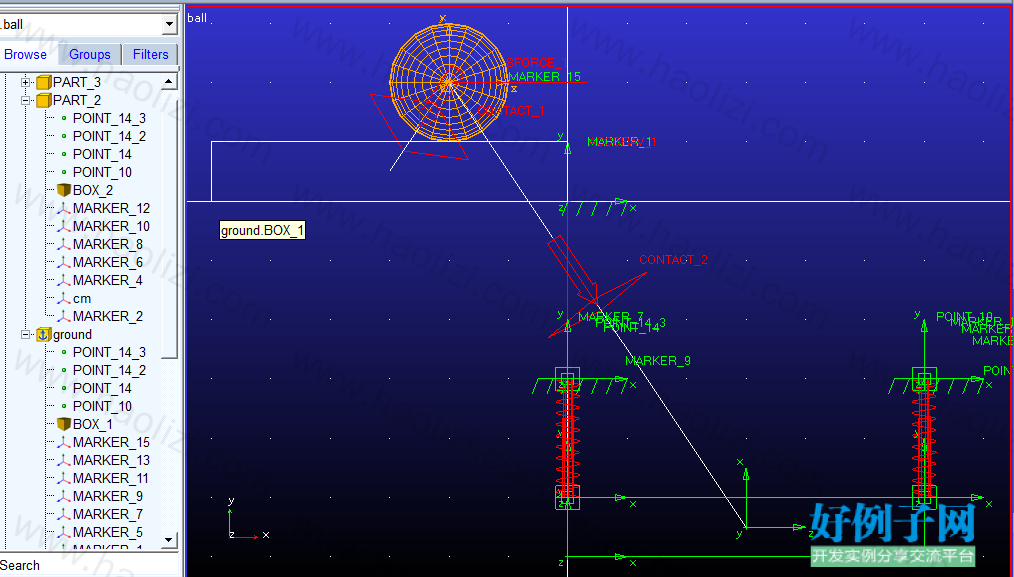Click the MARKER_13 axis icon

63,461
